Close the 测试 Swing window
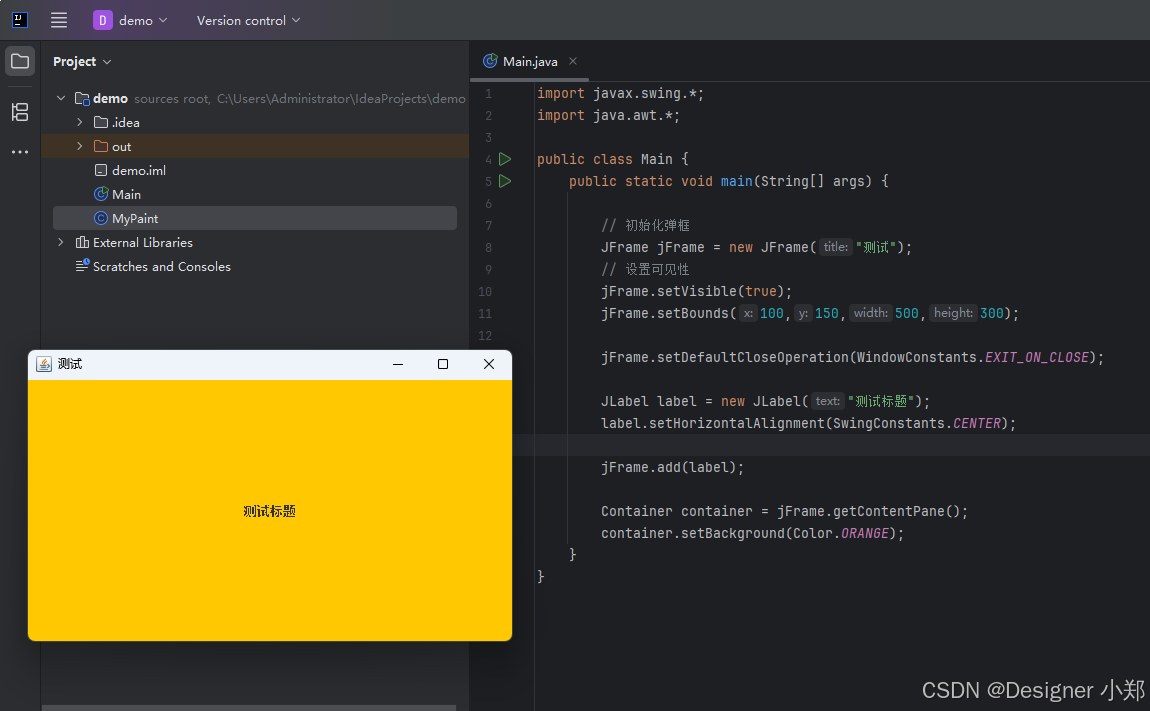 pyautogui.click(x=488, y=364)
